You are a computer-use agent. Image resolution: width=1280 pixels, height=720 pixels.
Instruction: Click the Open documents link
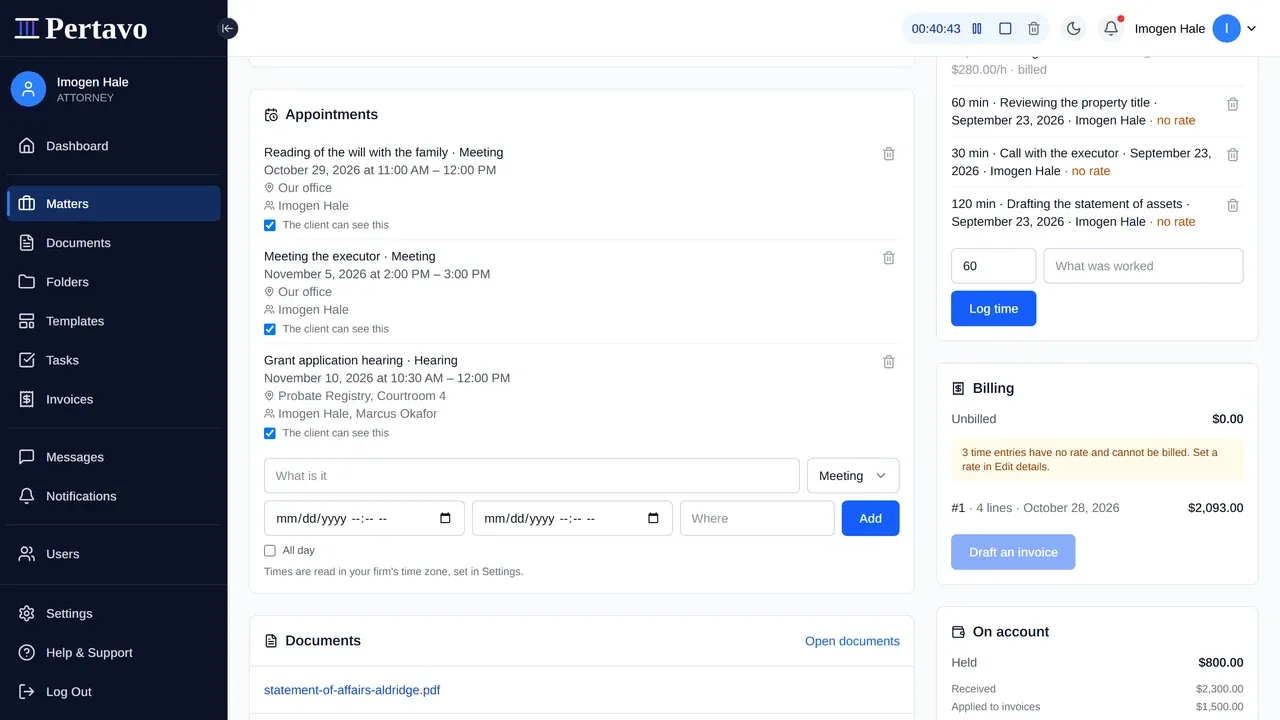coord(852,641)
